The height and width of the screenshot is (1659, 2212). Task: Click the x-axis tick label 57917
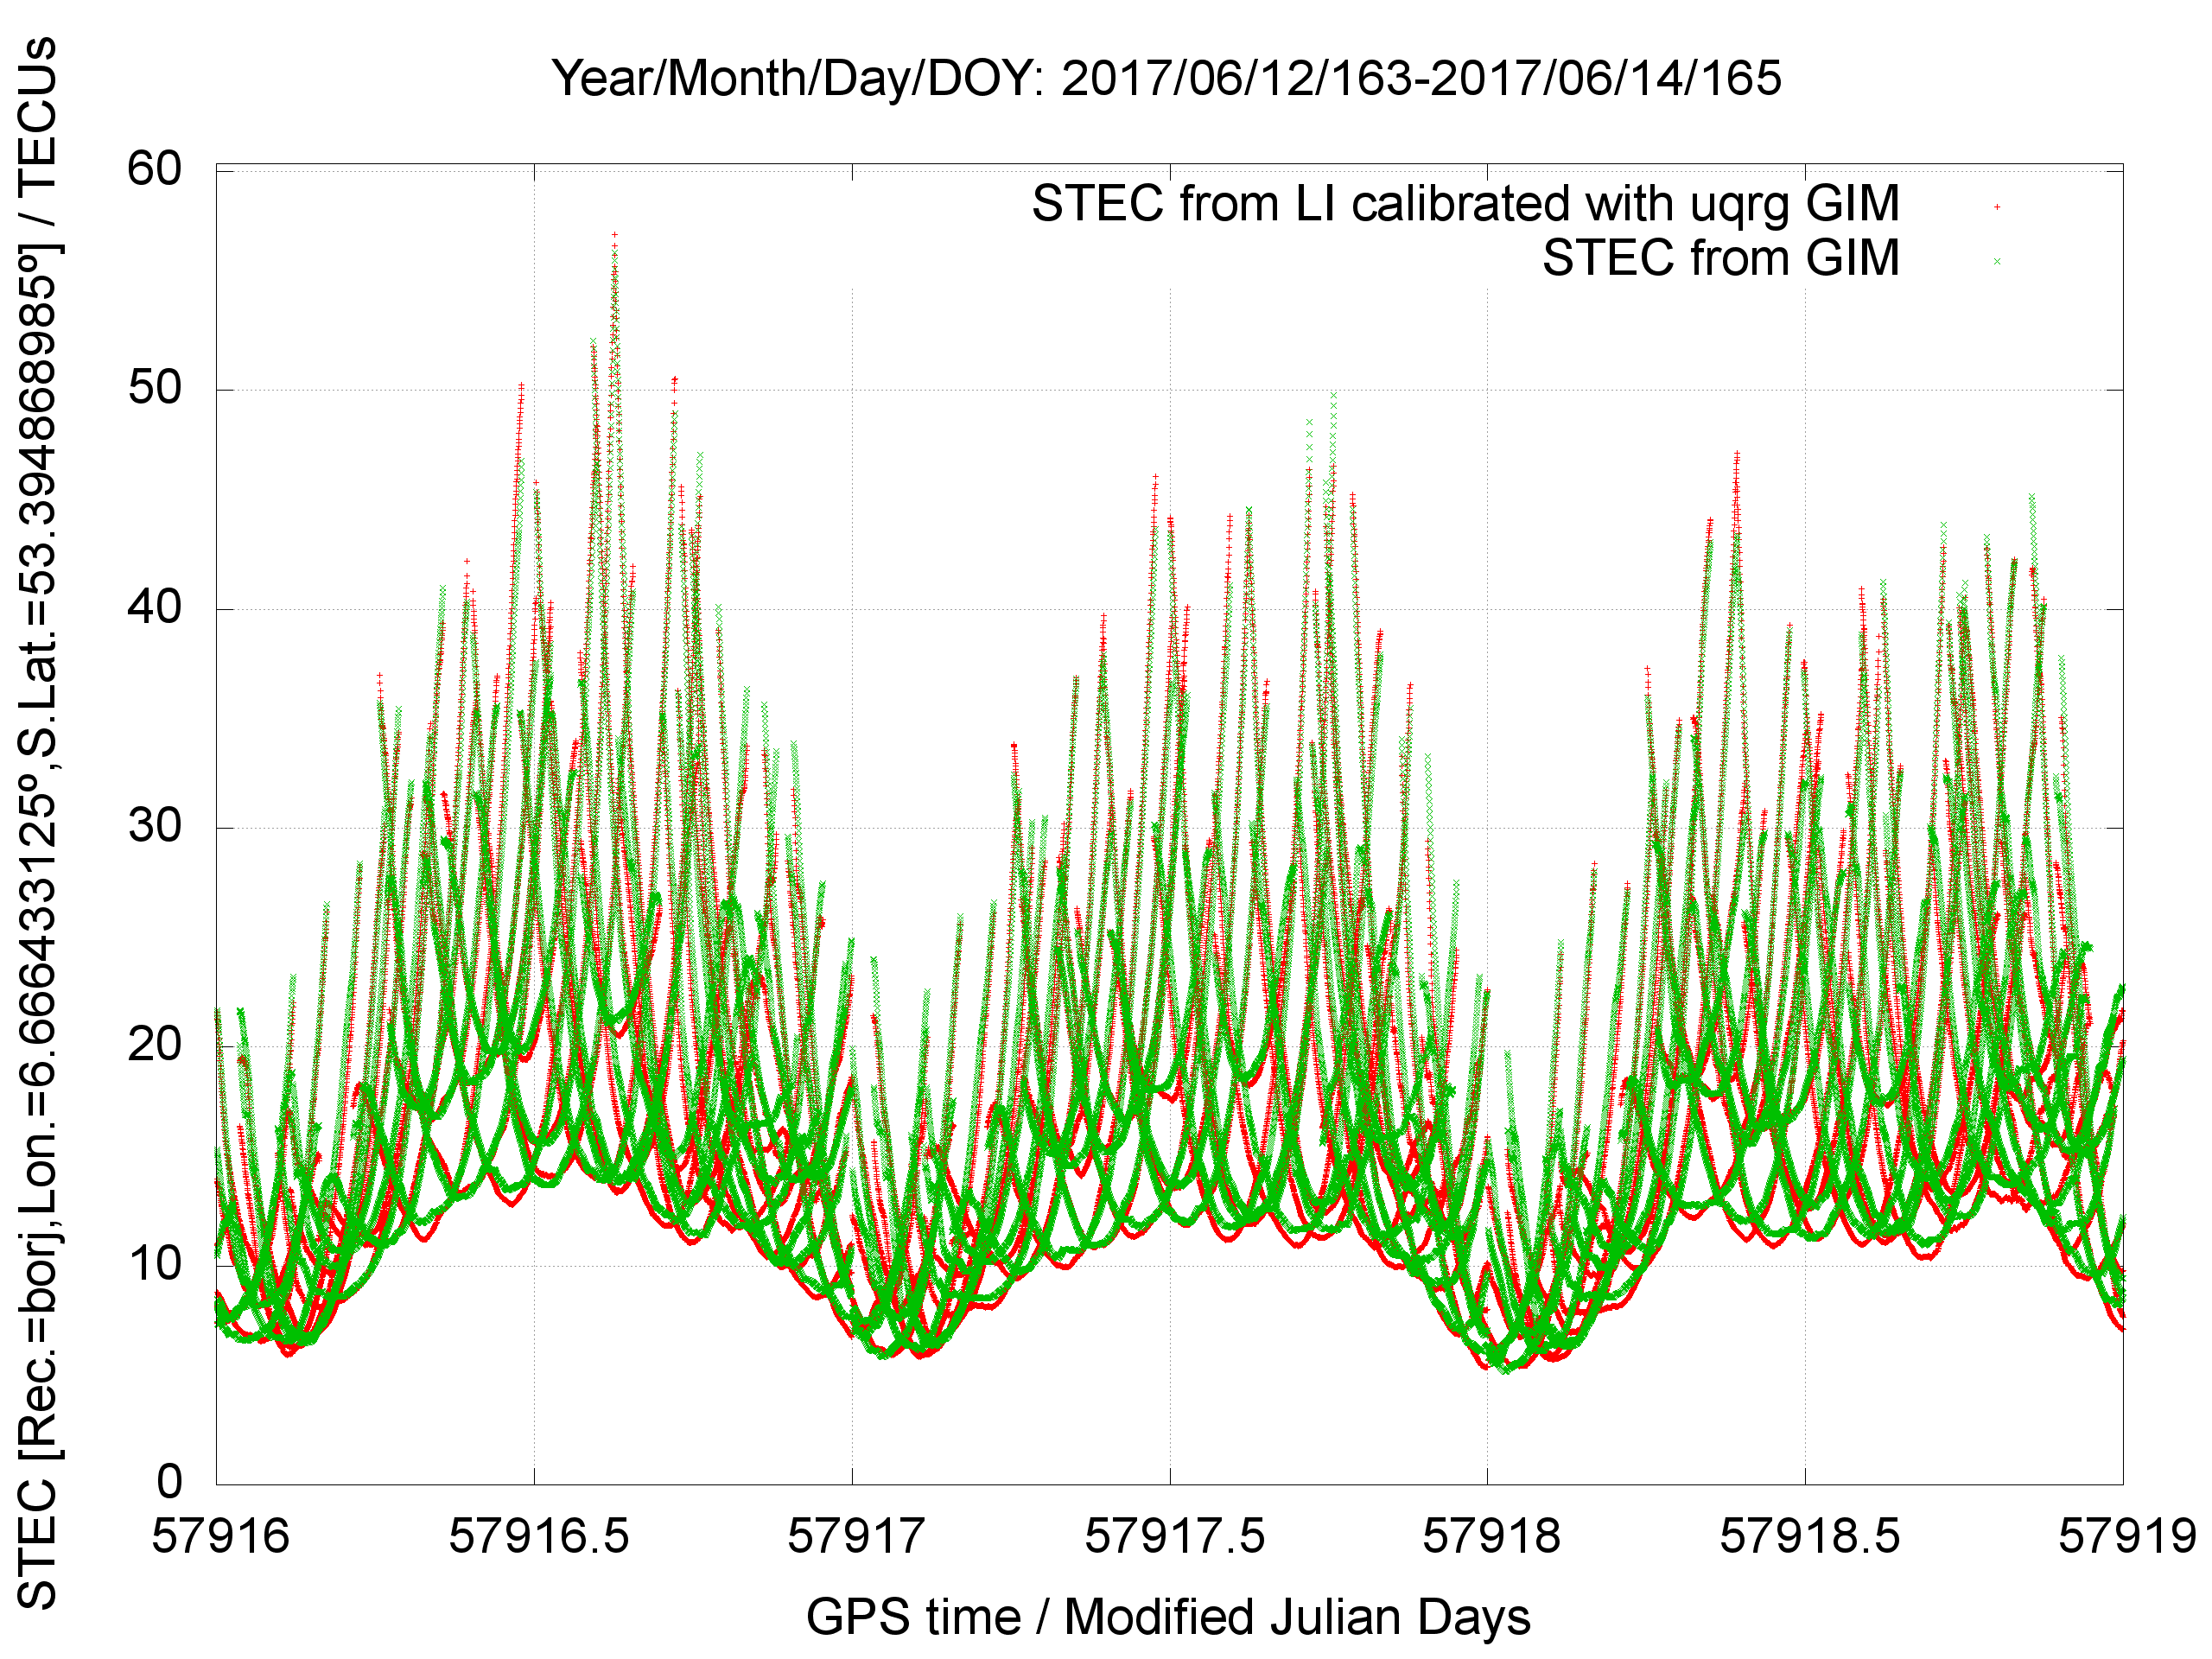855,1536
